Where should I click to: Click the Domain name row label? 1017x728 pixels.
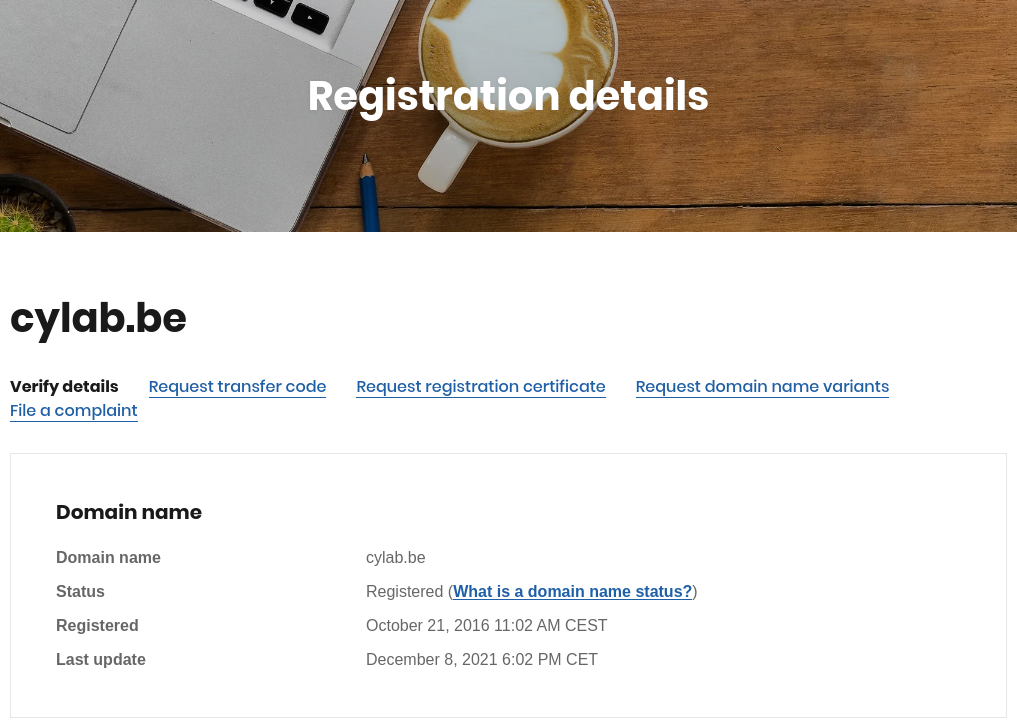[108, 558]
